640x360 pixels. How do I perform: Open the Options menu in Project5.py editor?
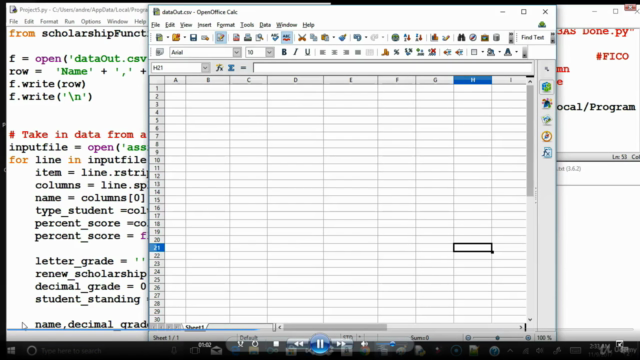click(91, 21)
